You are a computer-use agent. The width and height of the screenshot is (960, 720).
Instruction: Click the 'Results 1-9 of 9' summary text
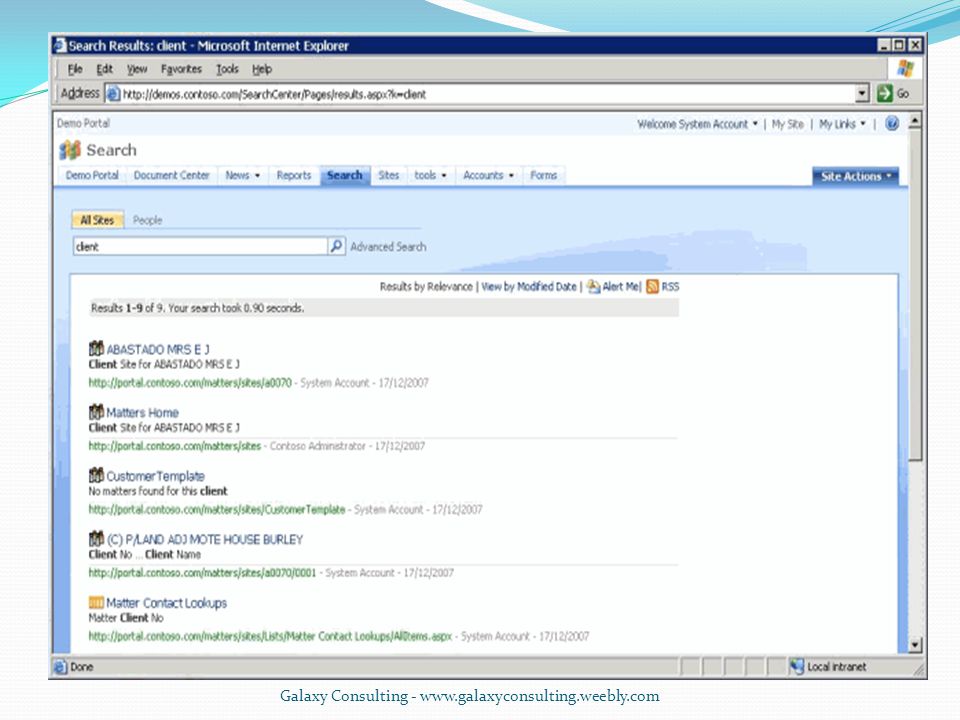tap(197, 308)
